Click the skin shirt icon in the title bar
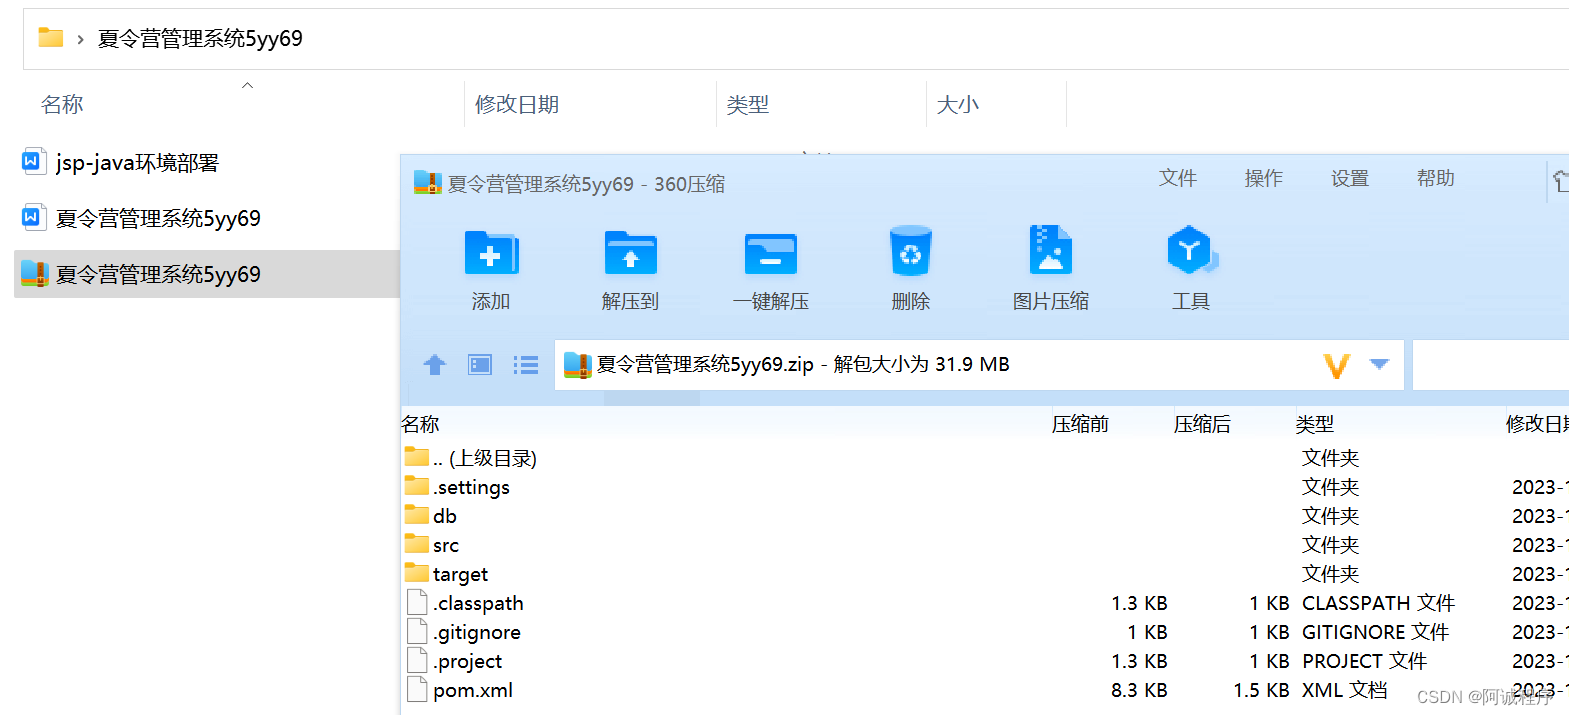The width and height of the screenshot is (1569, 715). pos(1560,181)
